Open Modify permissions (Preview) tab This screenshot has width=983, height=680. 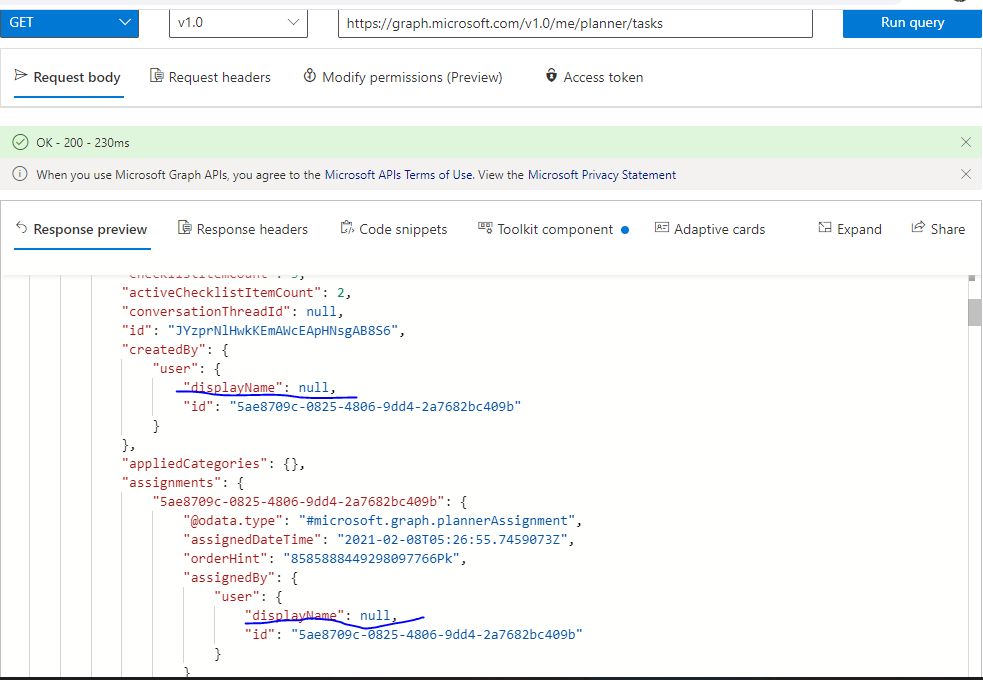point(403,77)
